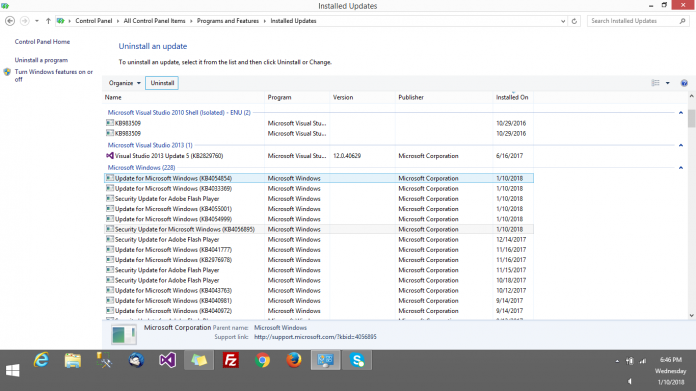The image size is (696, 391).
Task: Expand the address bar history dropdown
Action: coord(563,21)
